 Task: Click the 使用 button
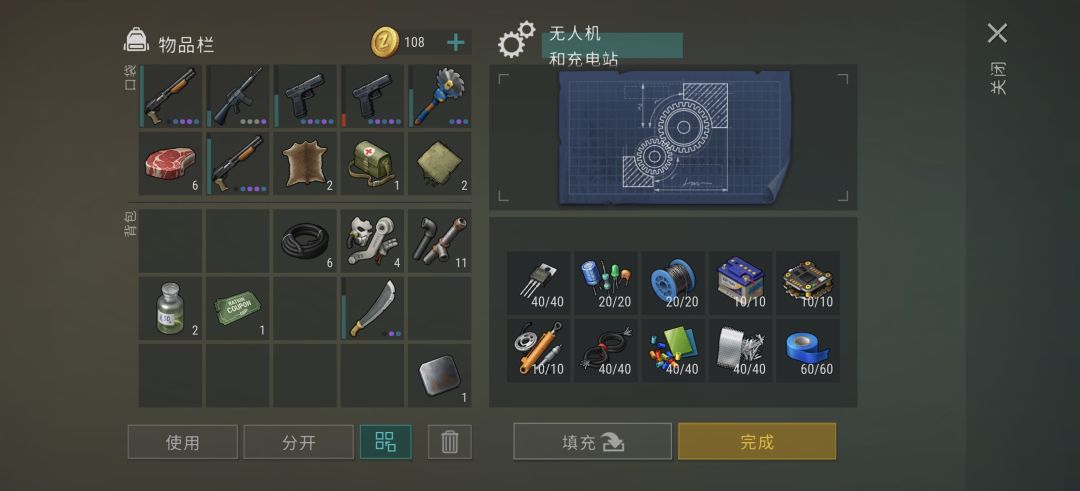(x=183, y=442)
